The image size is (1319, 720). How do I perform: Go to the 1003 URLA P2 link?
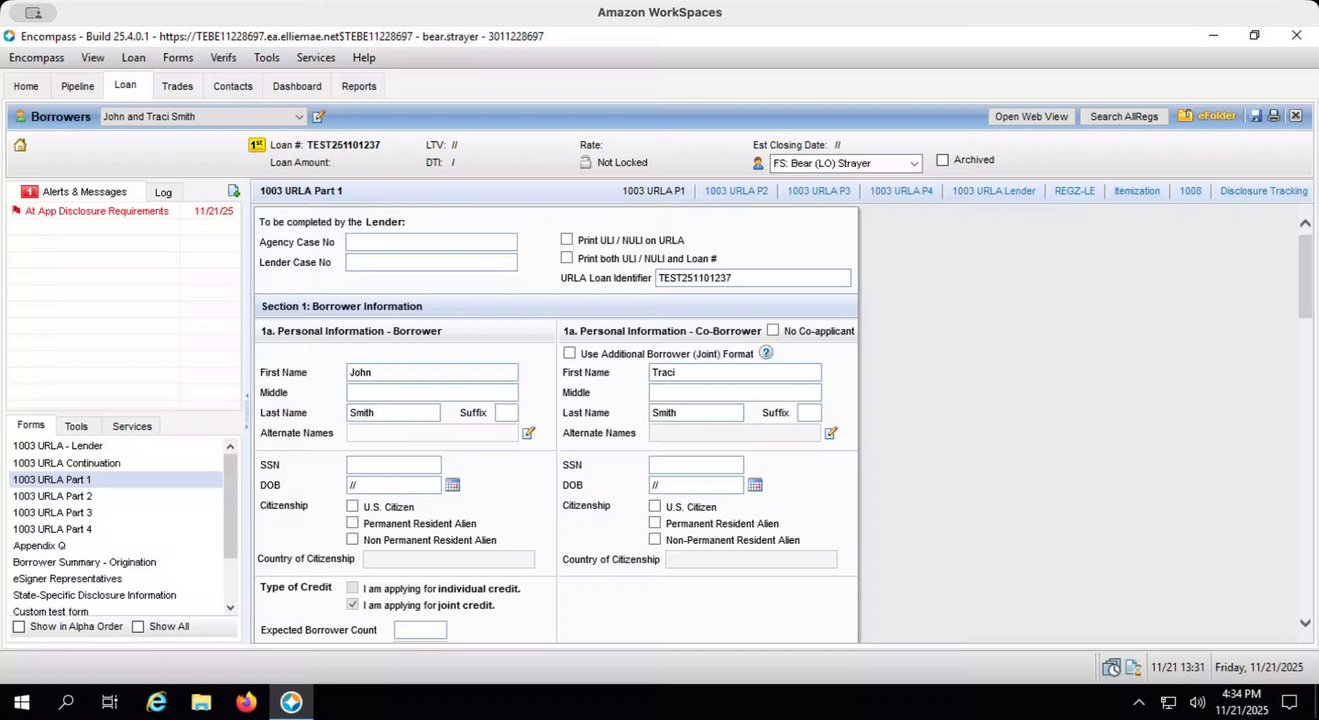(x=736, y=191)
